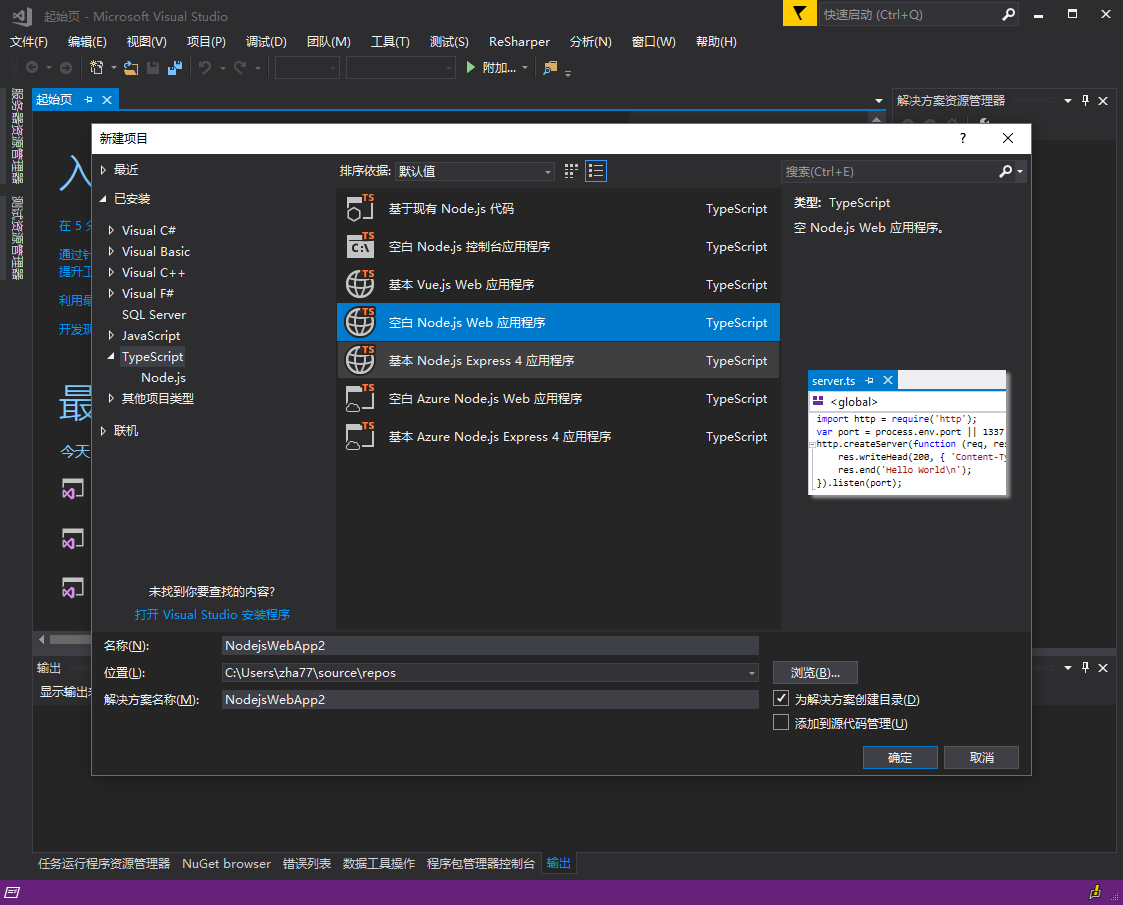
Task: Click the Package Manager Console bottom tab
Action: click(x=481, y=863)
